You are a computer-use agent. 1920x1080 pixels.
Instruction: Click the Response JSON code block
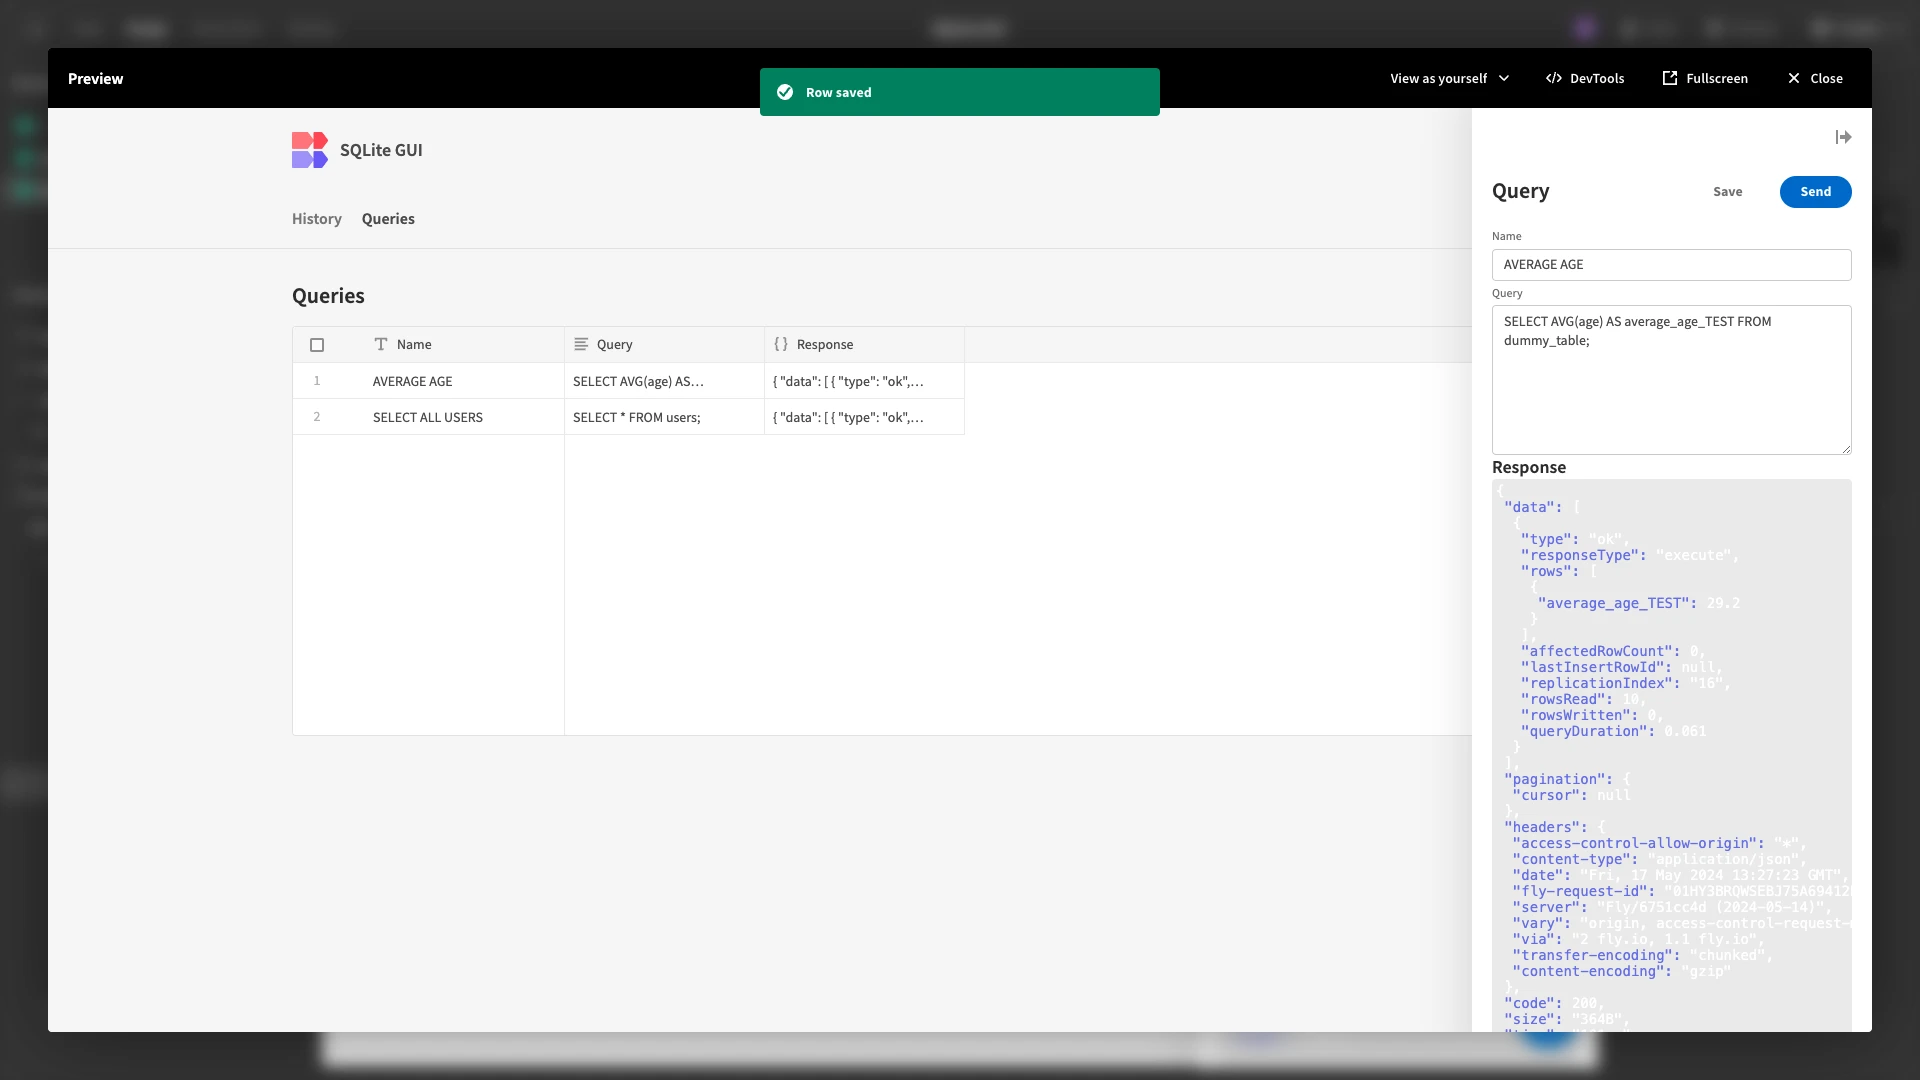click(x=1671, y=755)
